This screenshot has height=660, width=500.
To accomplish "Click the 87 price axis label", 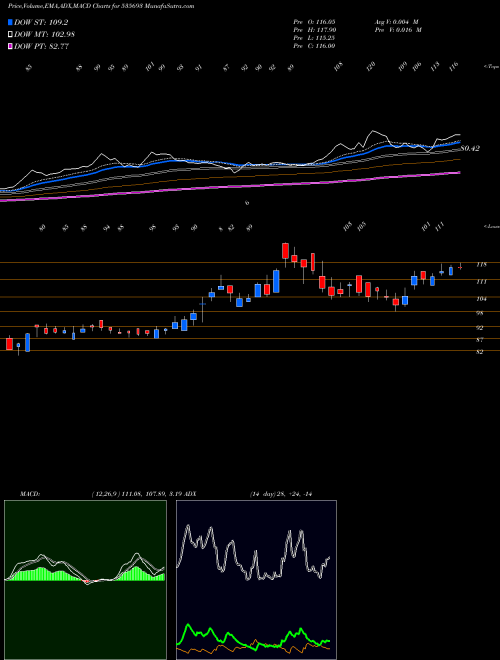I will [480, 340].
